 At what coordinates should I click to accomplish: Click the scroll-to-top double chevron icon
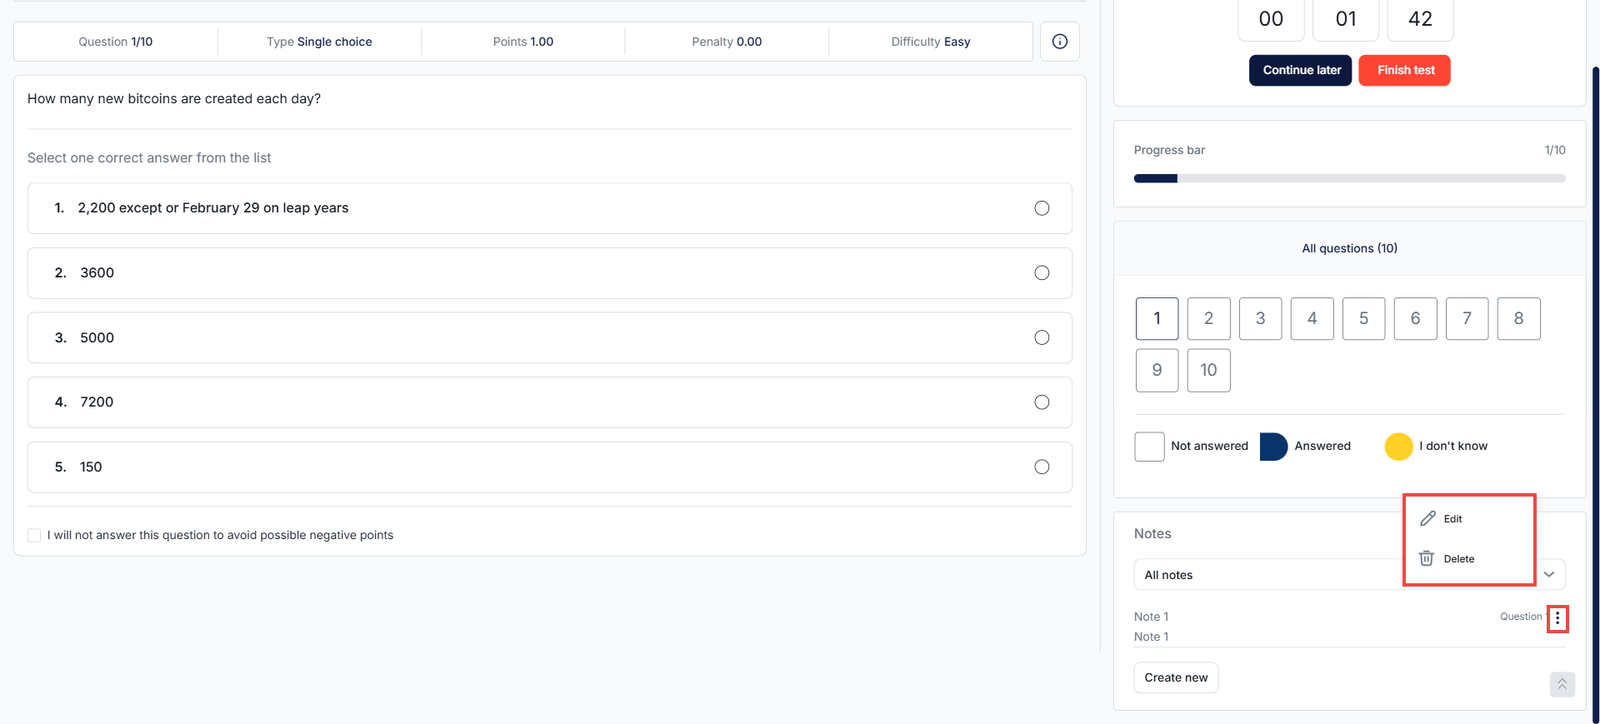tap(1562, 684)
